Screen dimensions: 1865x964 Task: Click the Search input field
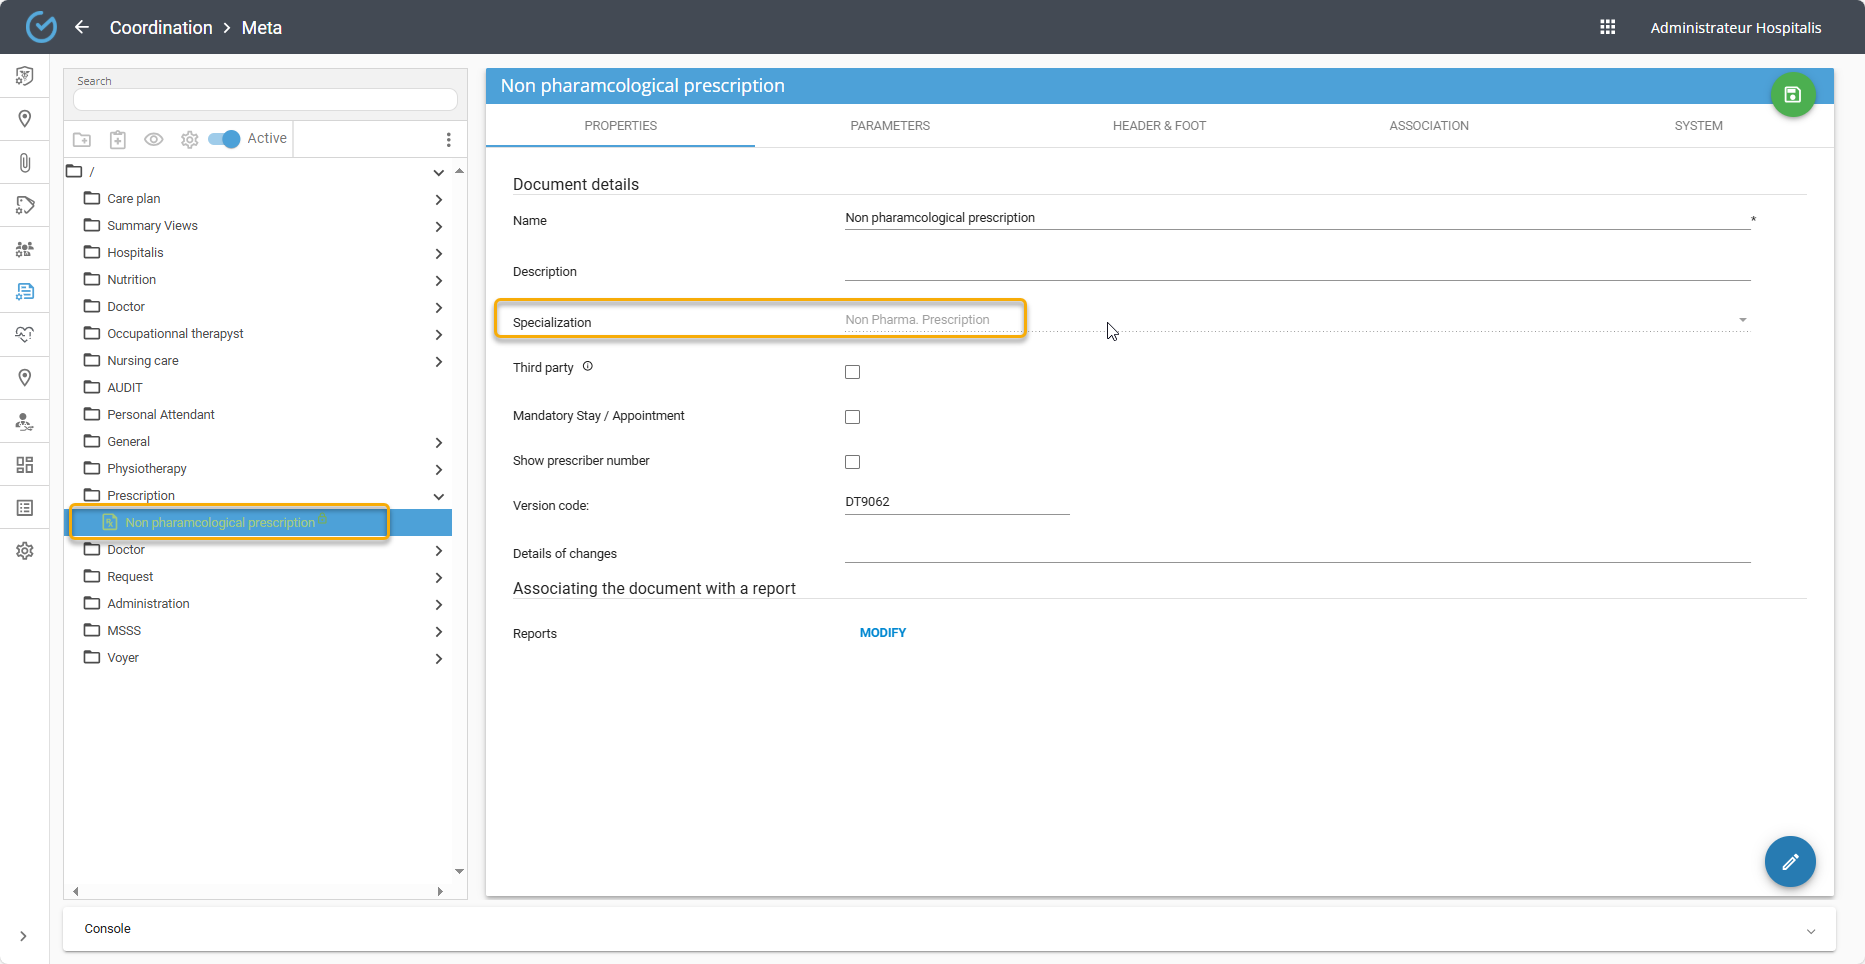tap(265, 100)
